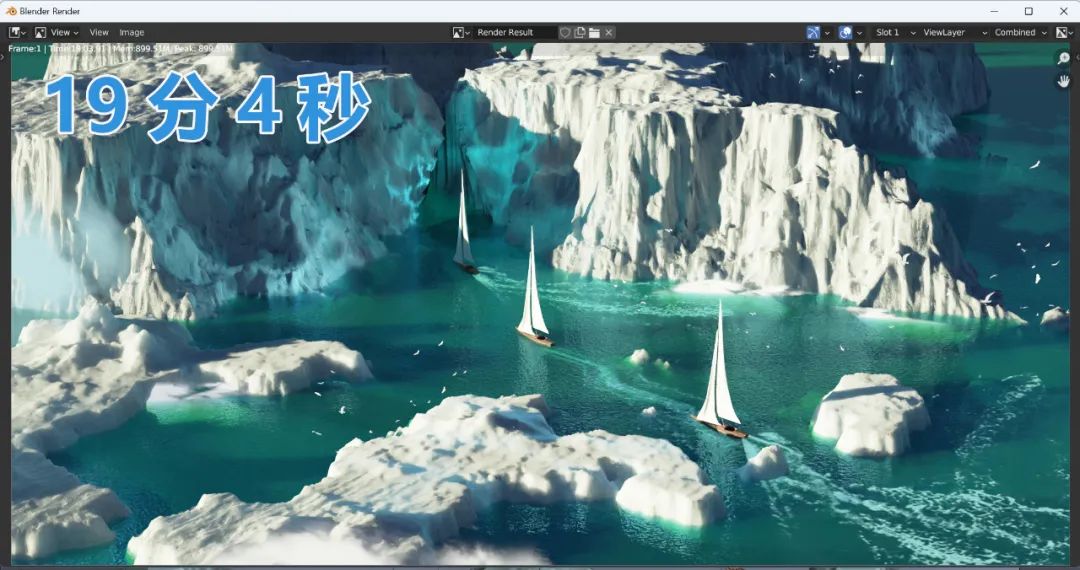
Task: Minimize the Blender Render window
Action: click(x=994, y=11)
